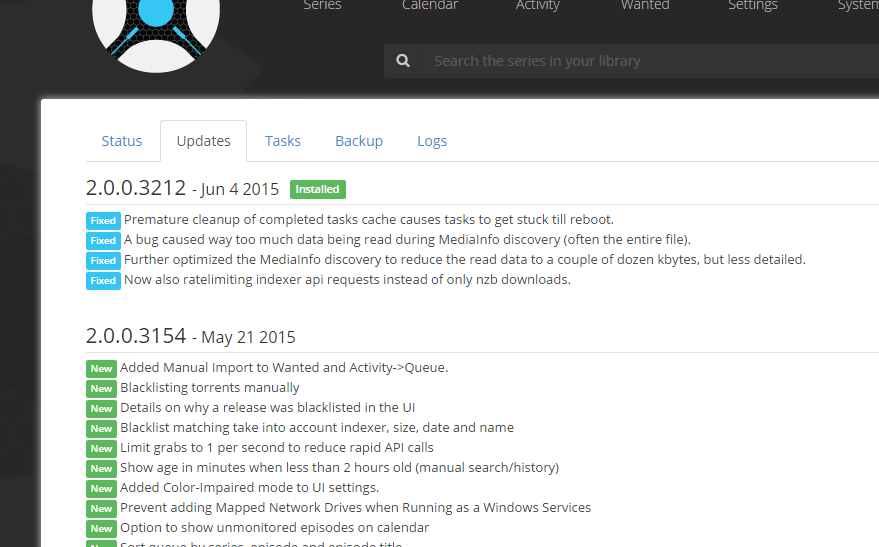Viewport: 879px width, 547px height.
Task: Go to the Activity page
Action: (x=538, y=6)
